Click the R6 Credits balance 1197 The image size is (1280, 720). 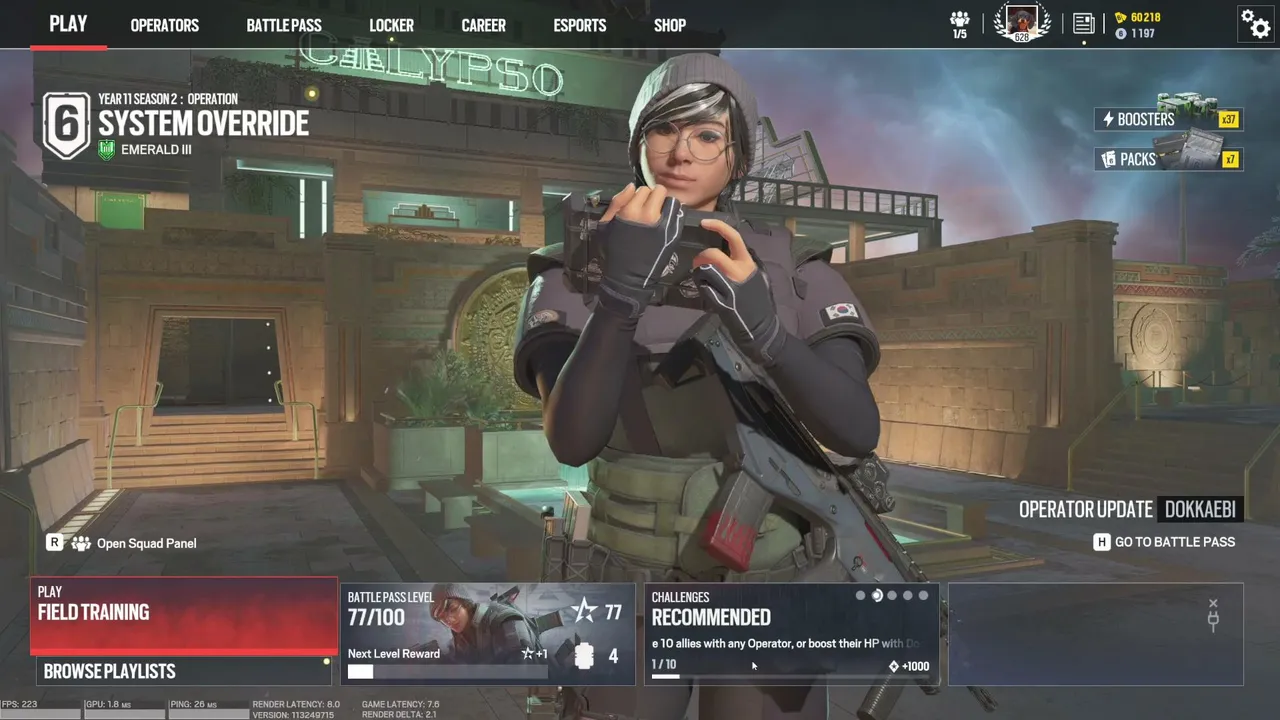click(1143, 33)
